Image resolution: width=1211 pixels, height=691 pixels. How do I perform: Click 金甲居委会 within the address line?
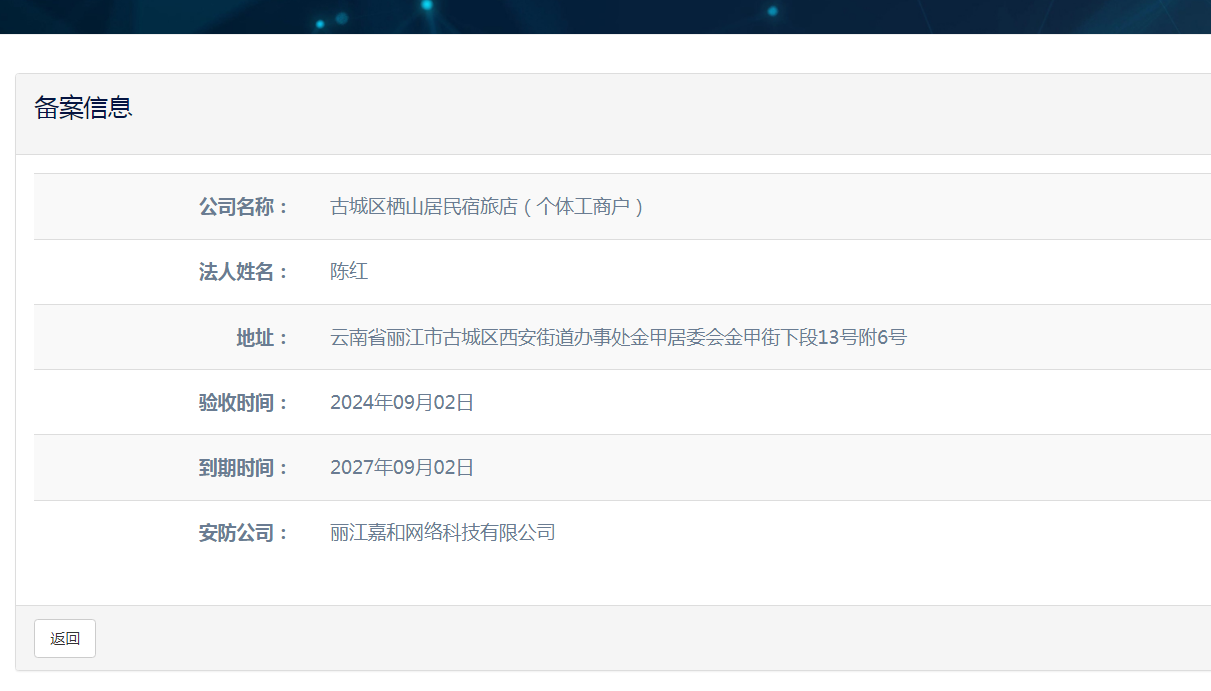[x=678, y=338]
